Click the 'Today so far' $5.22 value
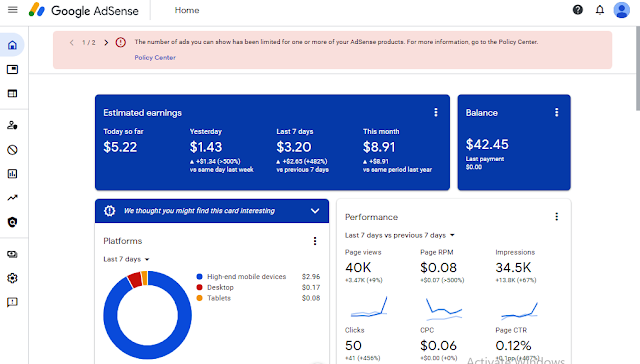The height and width of the screenshot is (364, 640). point(120,147)
